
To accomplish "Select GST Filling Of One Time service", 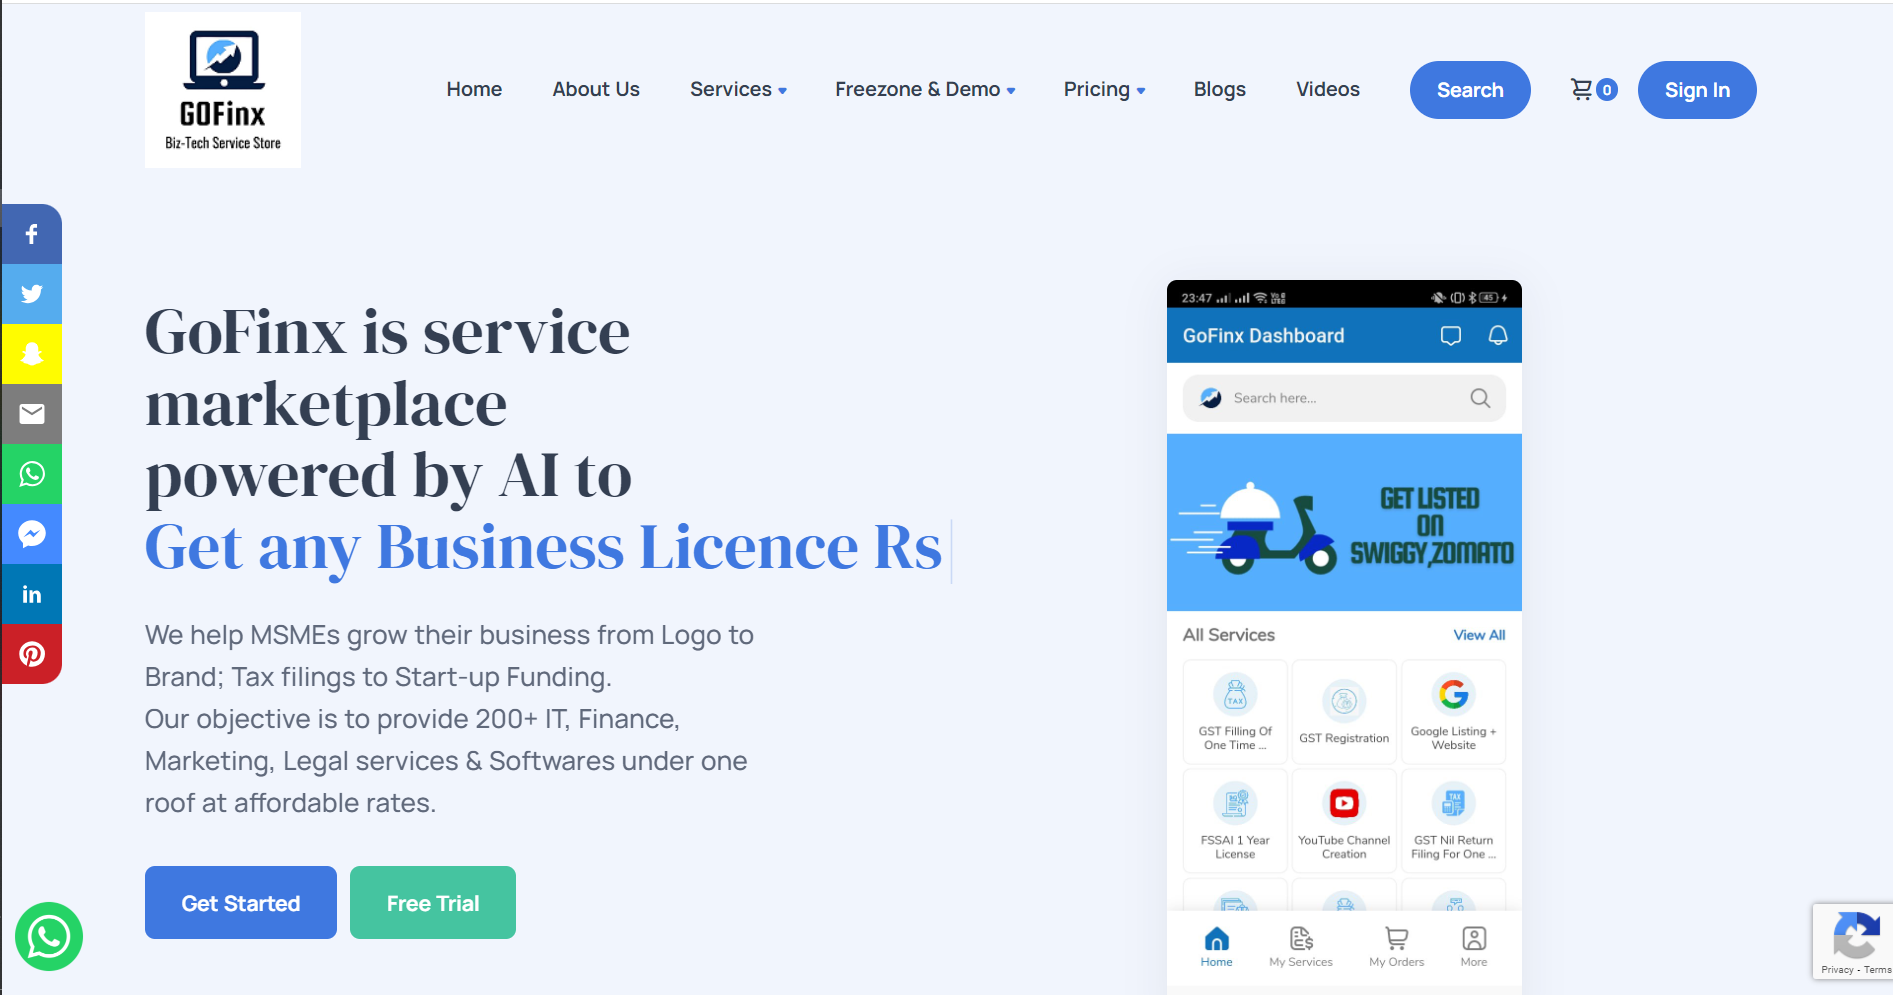I will pos(1235,712).
